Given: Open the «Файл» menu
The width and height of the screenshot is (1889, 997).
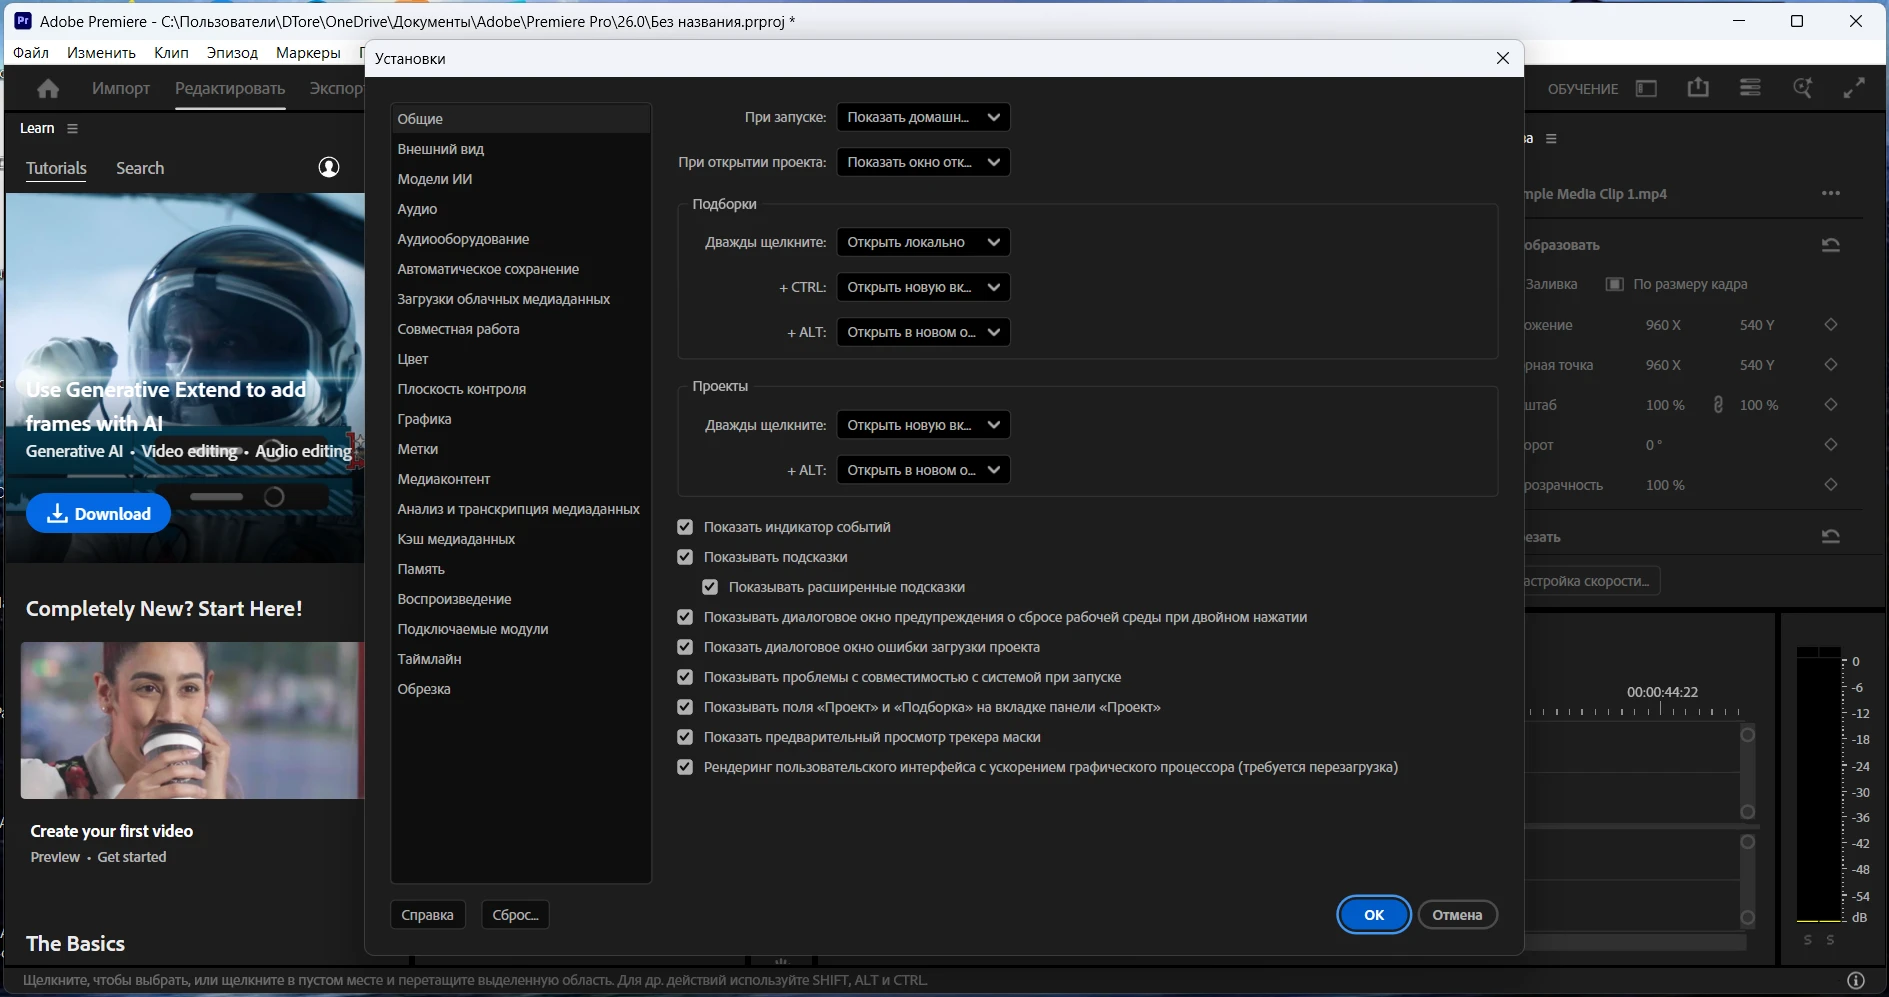Looking at the screenshot, I should pyautogui.click(x=31, y=52).
